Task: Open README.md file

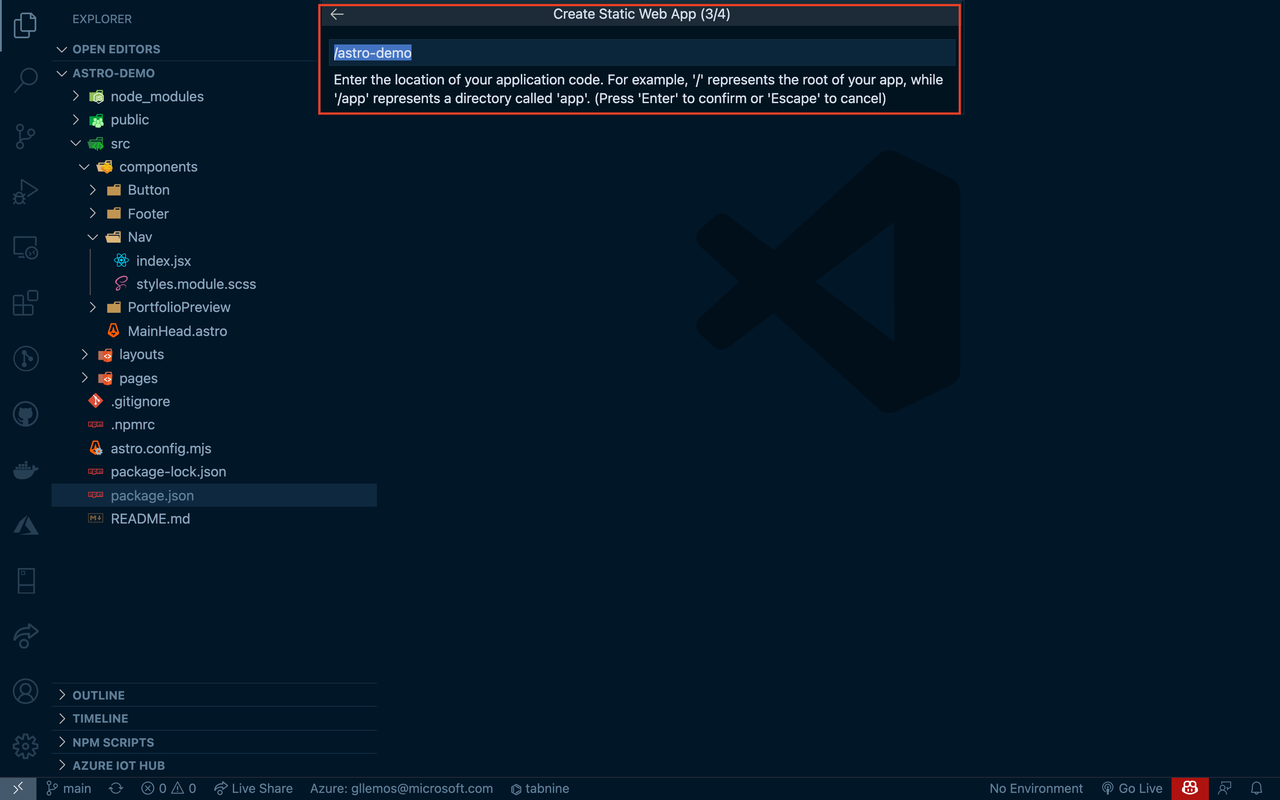Action: tap(214, 518)
